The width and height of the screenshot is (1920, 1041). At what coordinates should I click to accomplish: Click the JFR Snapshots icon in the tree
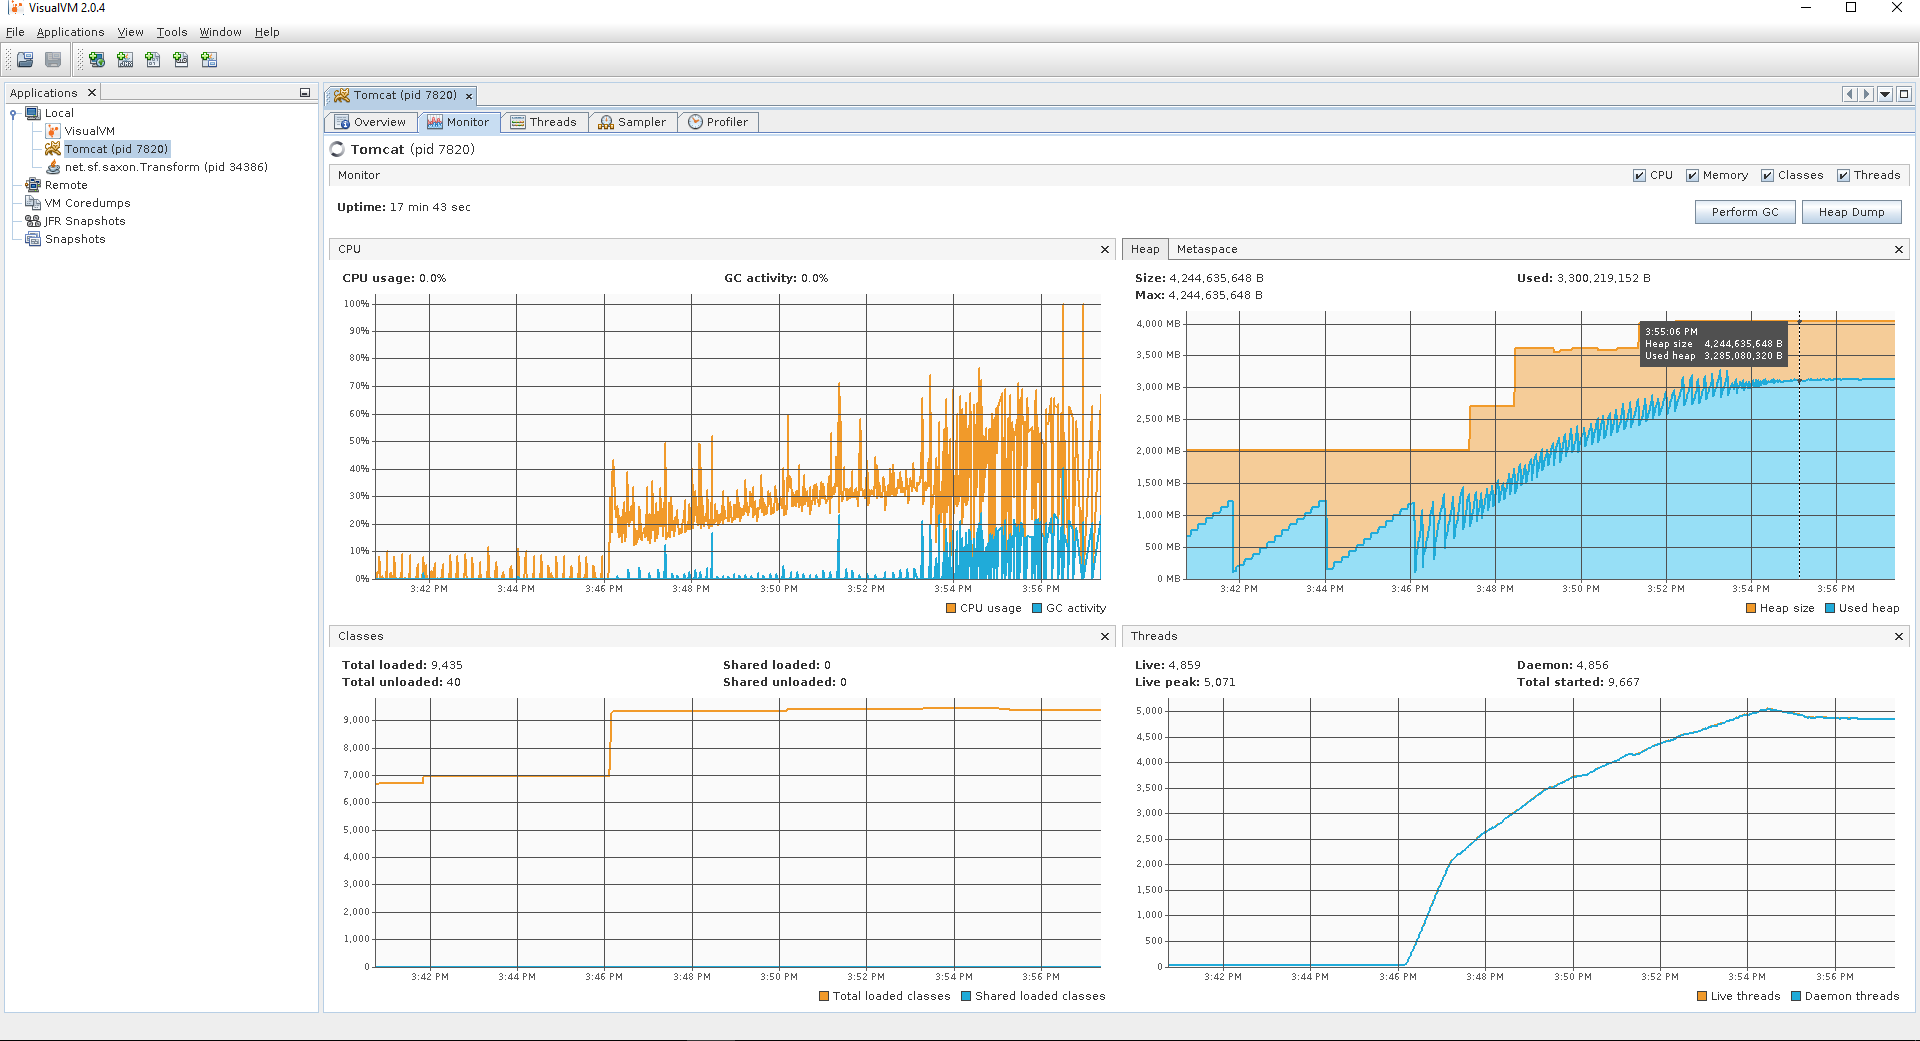33,221
